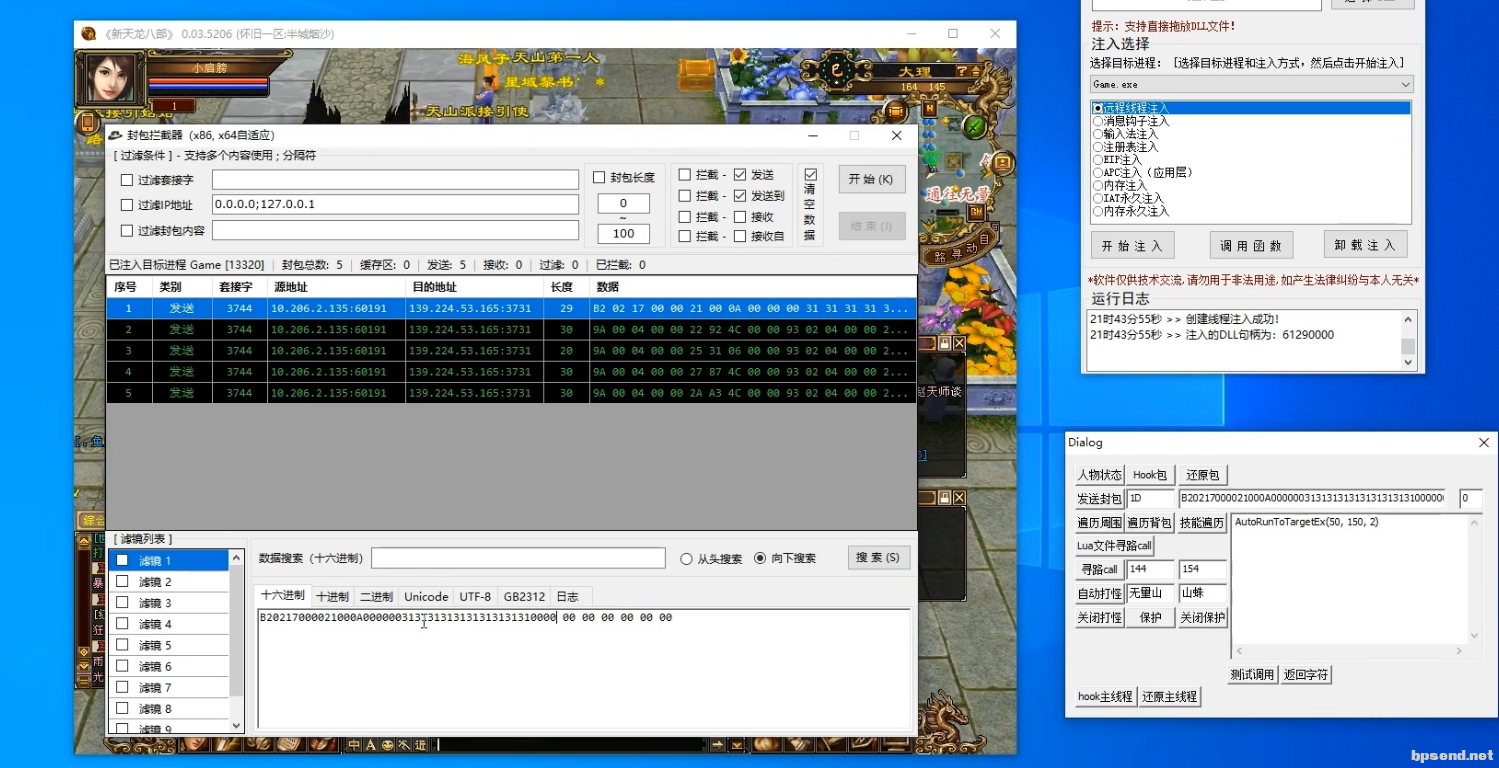Enable the 过滤封包内容 checkbox
1499x768 pixels.
[x=127, y=231]
